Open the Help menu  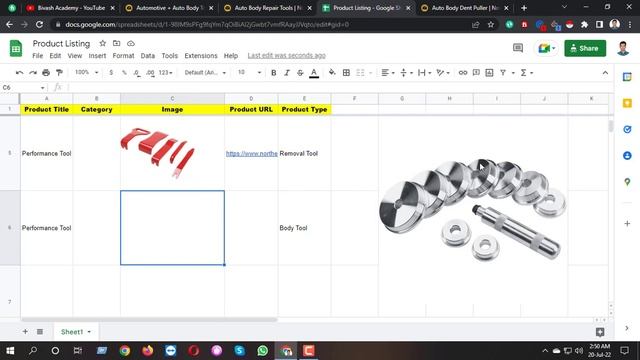(231, 56)
